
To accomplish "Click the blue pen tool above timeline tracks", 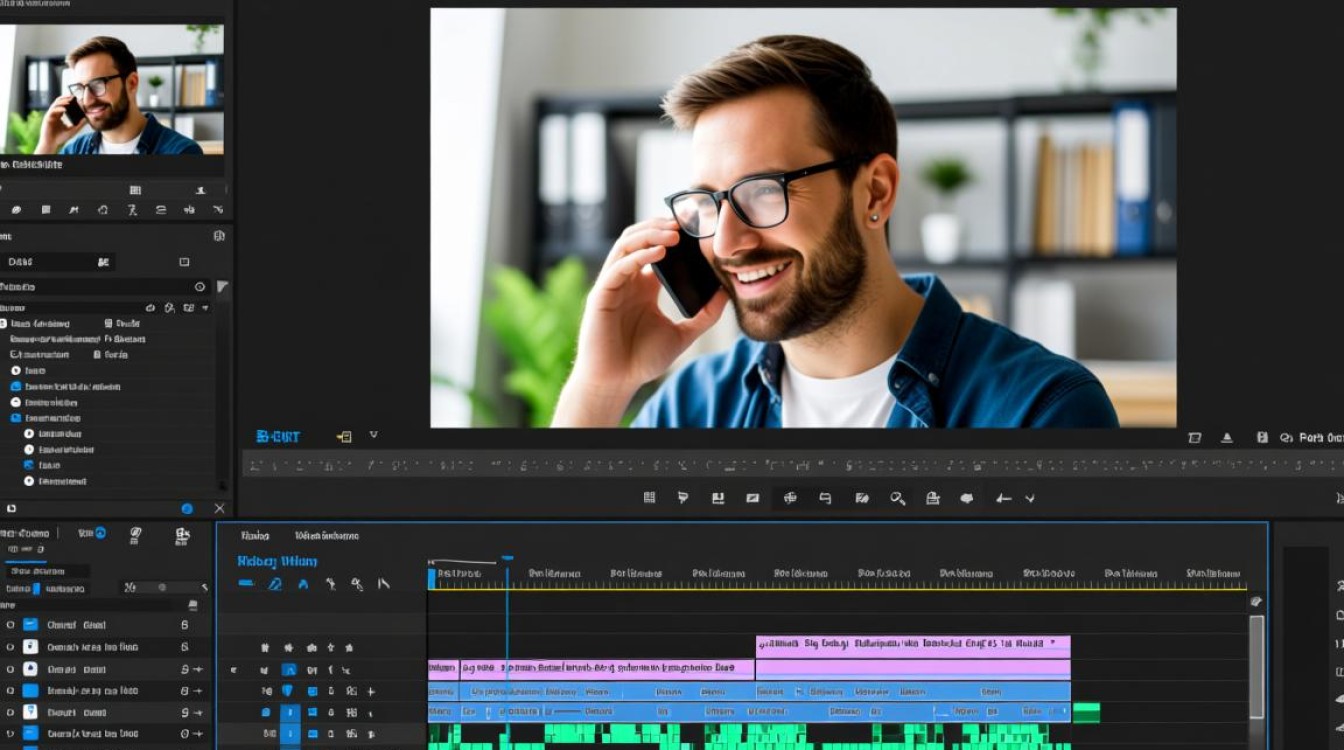I will pyautogui.click(x=275, y=584).
